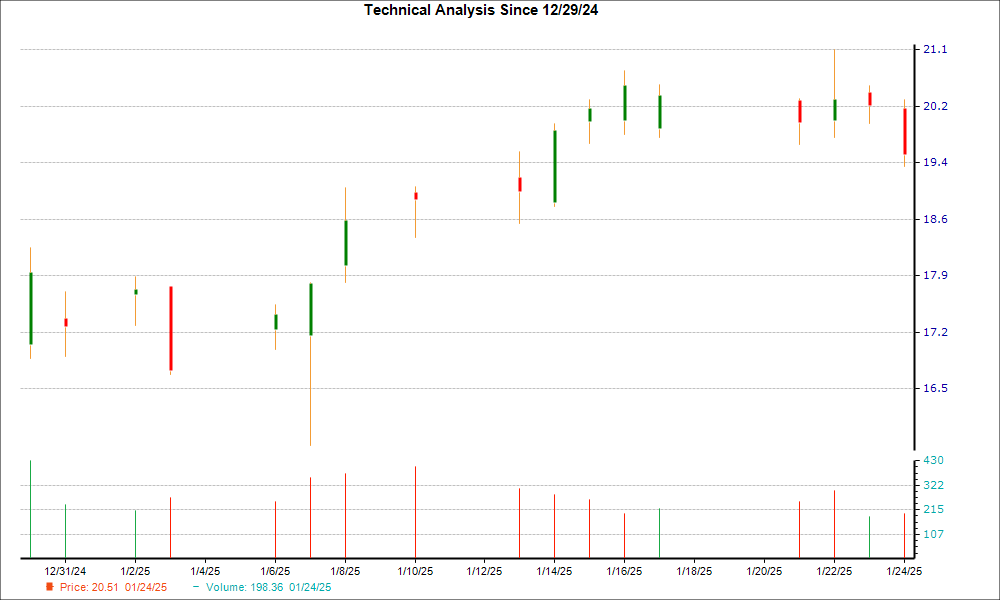Select the green candlestick on 1/14/25
Viewport: 1000px width, 600px height.
tap(554, 165)
